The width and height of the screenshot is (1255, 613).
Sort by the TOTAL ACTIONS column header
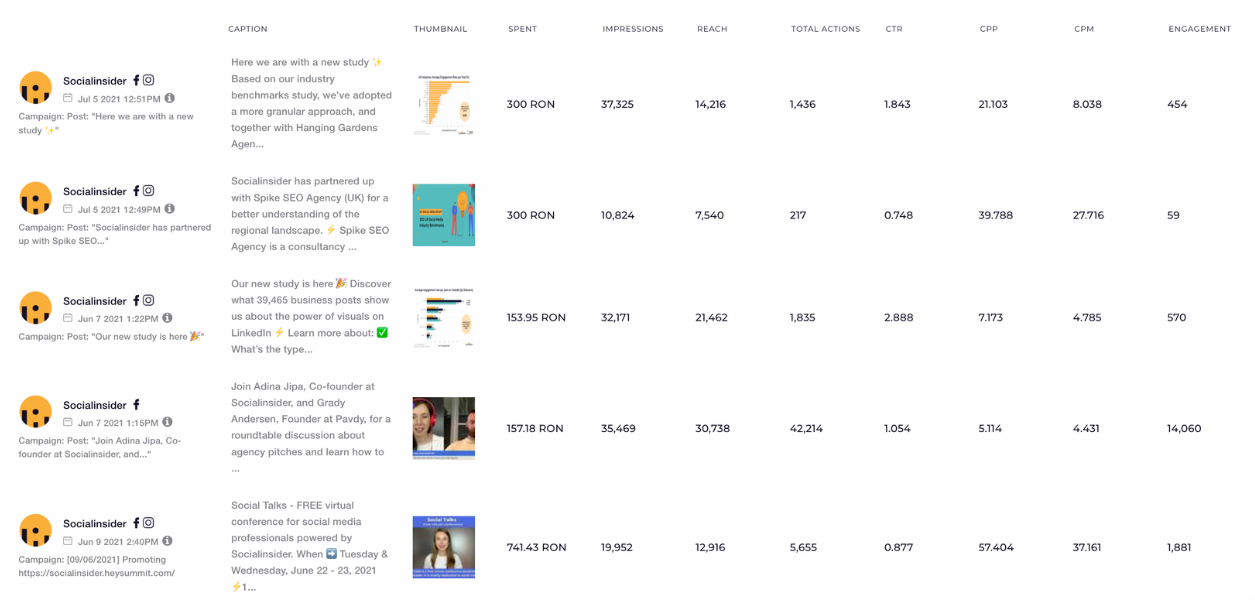[x=825, y=29]
